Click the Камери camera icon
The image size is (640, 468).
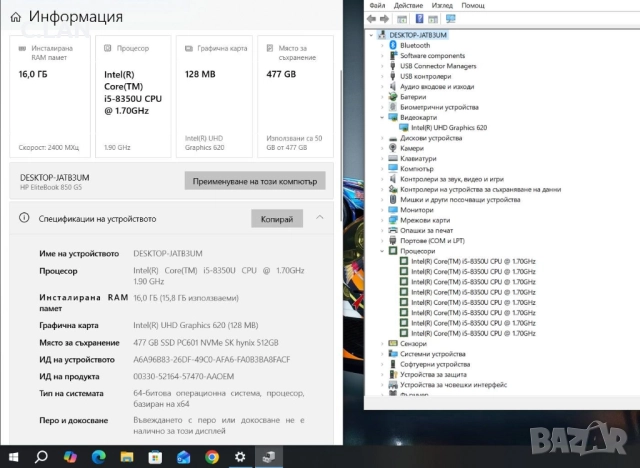tap(393, 148)
